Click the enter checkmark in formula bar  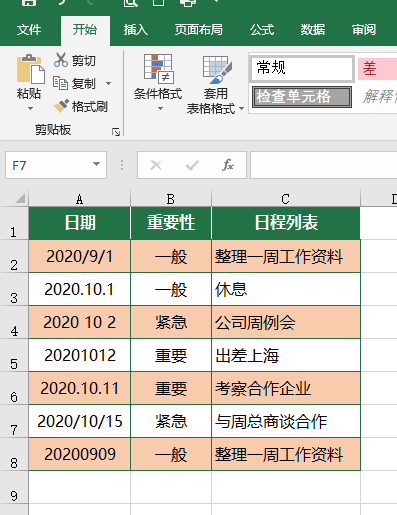(192, 165)
